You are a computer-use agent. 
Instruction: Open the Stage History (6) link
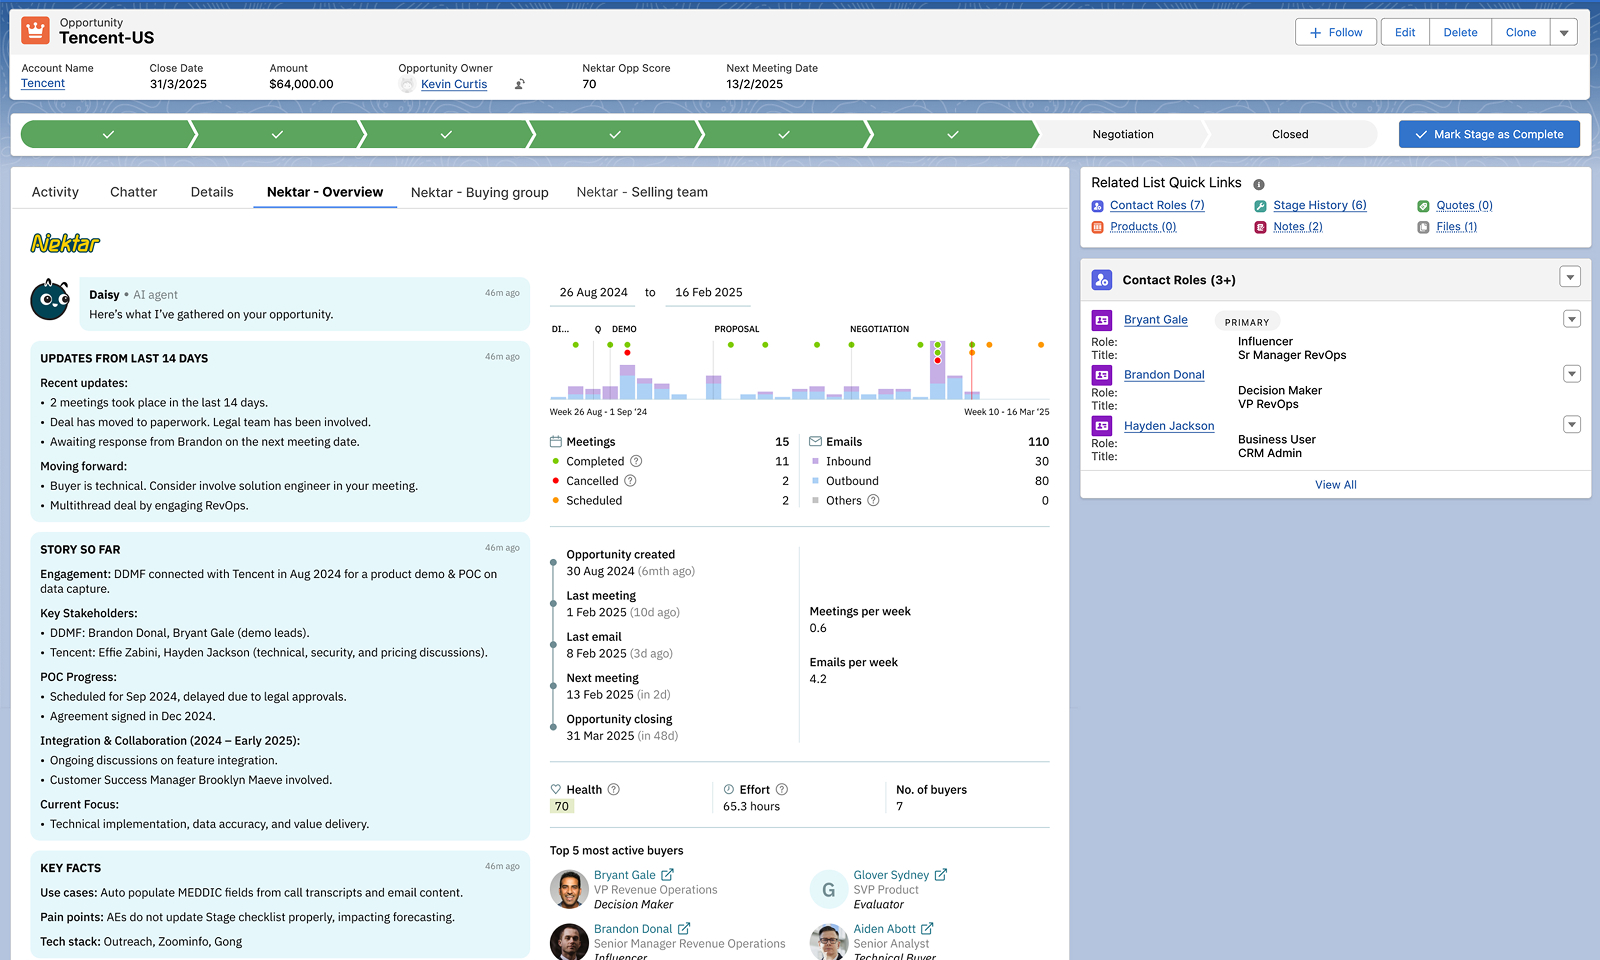pyautogui.click(x=1320, y=206)
